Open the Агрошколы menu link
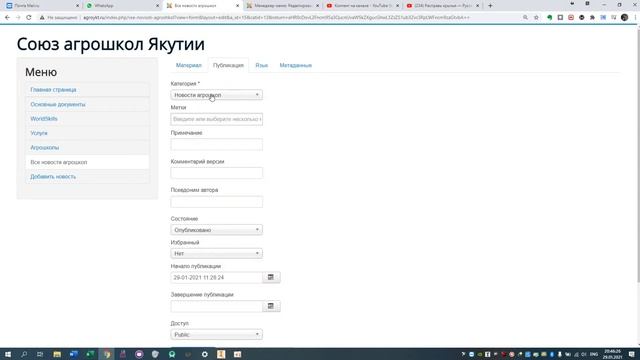Screen dimensions: 640x360 click(x=44, y=147)
